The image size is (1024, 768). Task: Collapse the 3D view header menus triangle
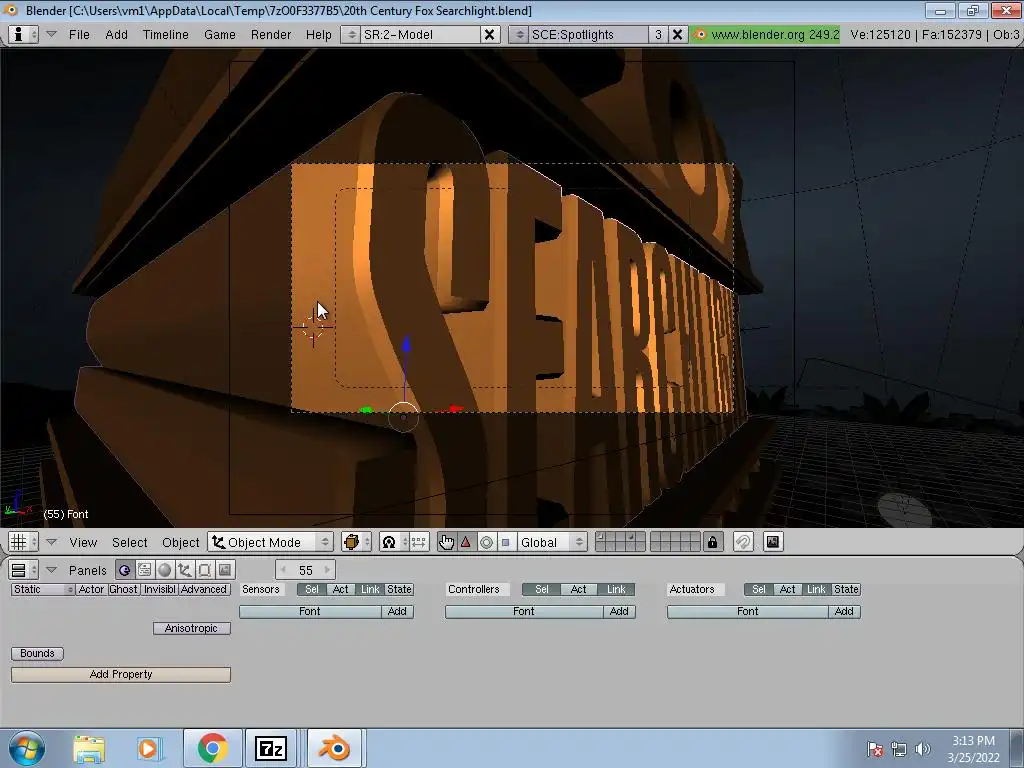52,542
